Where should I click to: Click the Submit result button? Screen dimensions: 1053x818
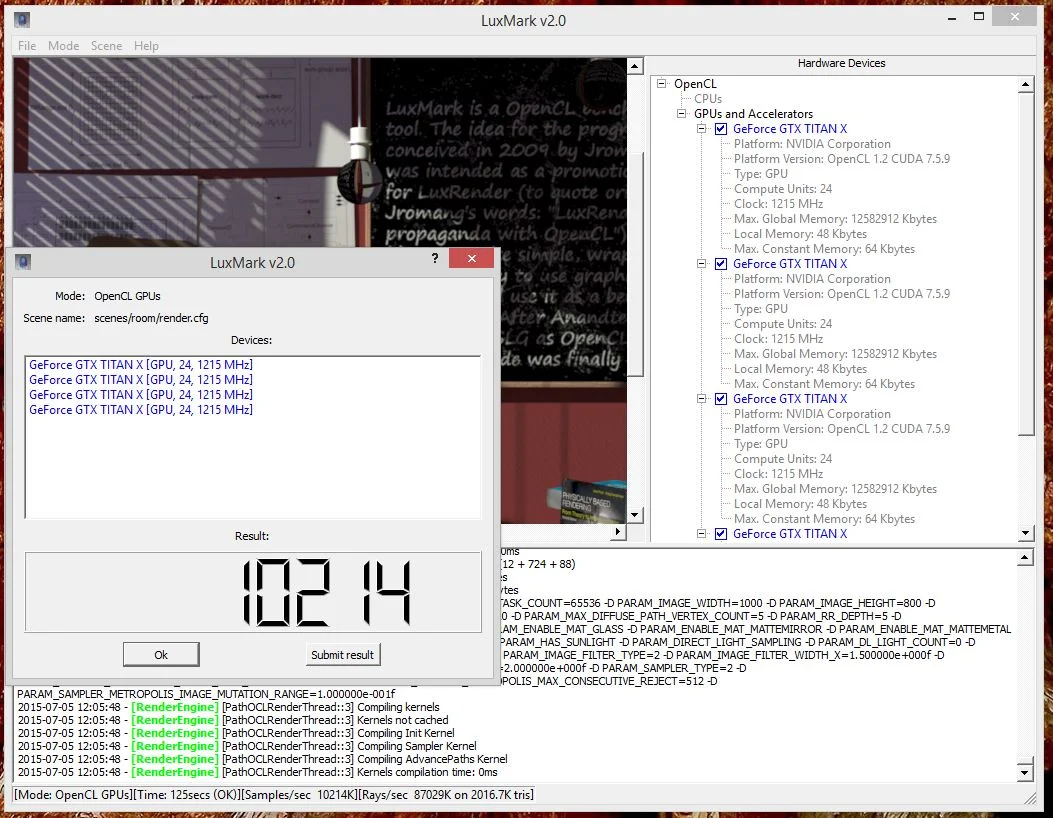[x=342, y=655]
